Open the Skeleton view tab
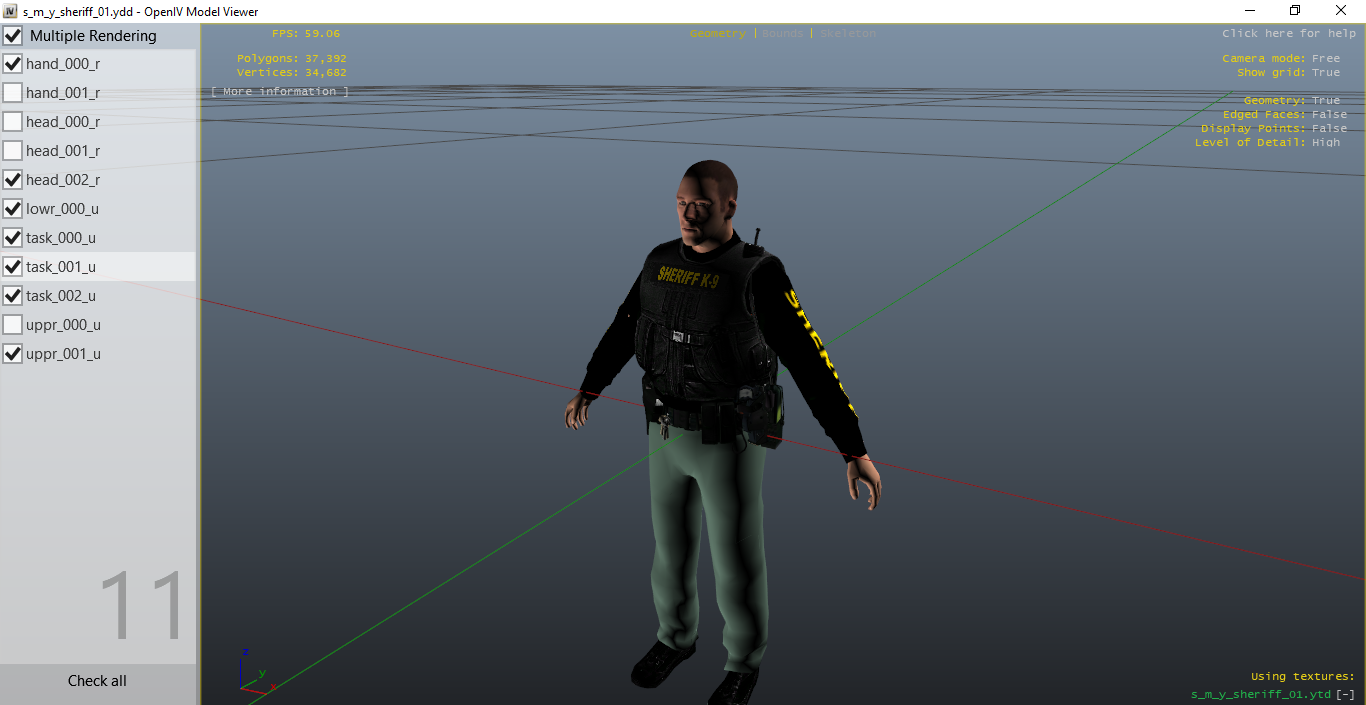The width and height of the screenshot is (1366, 705). point(847,34)
